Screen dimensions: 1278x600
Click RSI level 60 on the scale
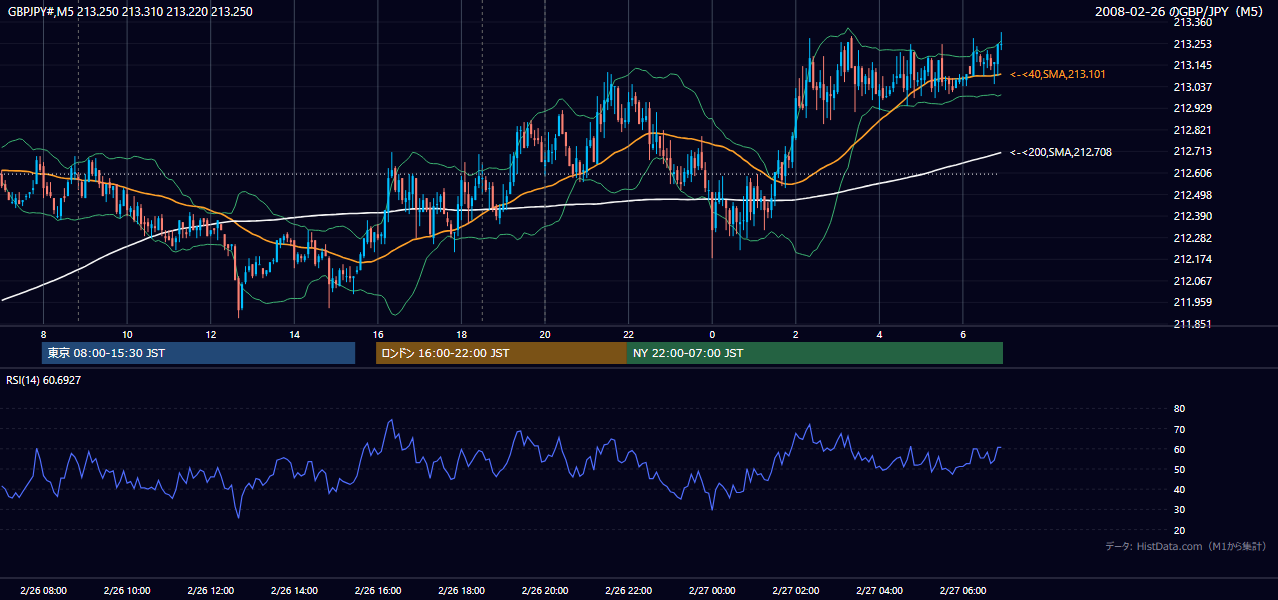point(1179,449)
